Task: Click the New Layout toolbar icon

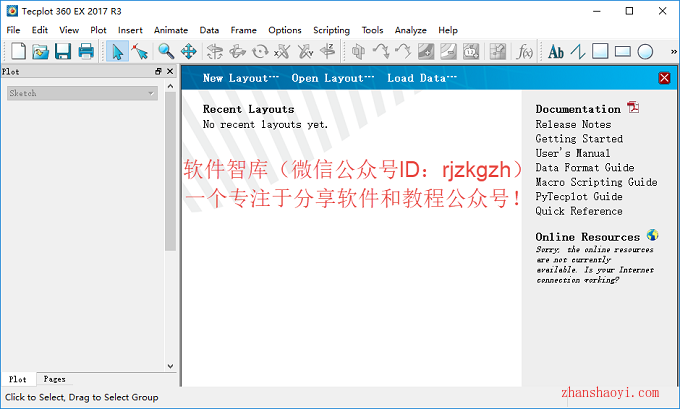Action: click(x=18, y=51)
